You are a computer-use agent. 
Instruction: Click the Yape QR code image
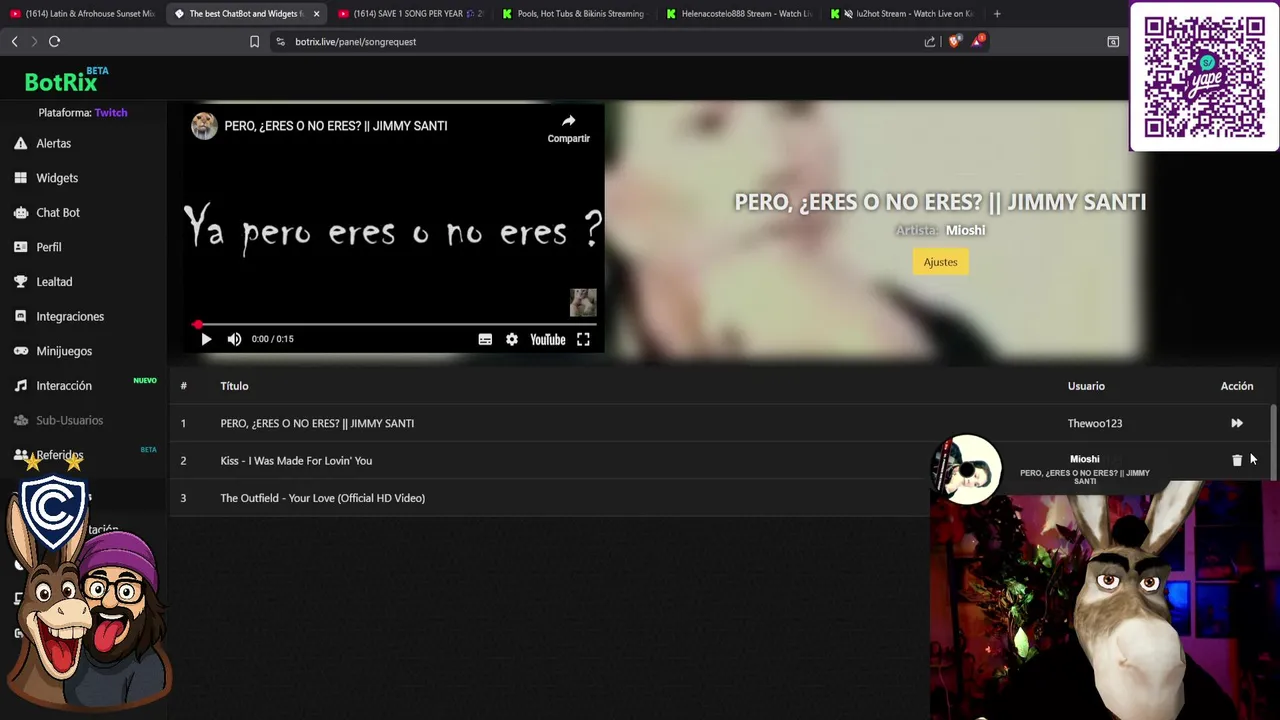click(x=1204, y=77)
